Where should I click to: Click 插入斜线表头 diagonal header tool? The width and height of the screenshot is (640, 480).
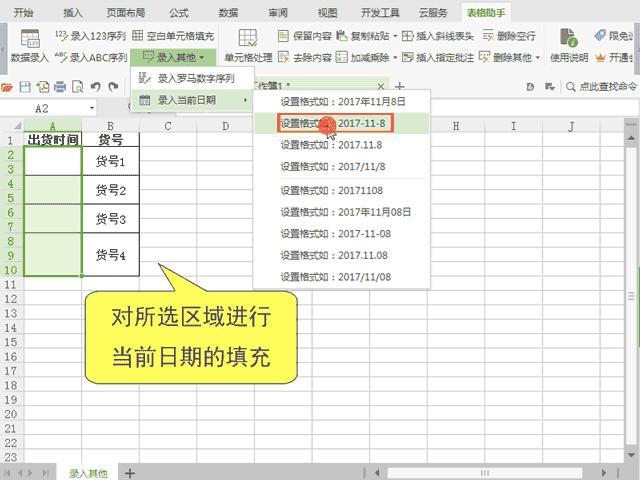tap(438, 36)
